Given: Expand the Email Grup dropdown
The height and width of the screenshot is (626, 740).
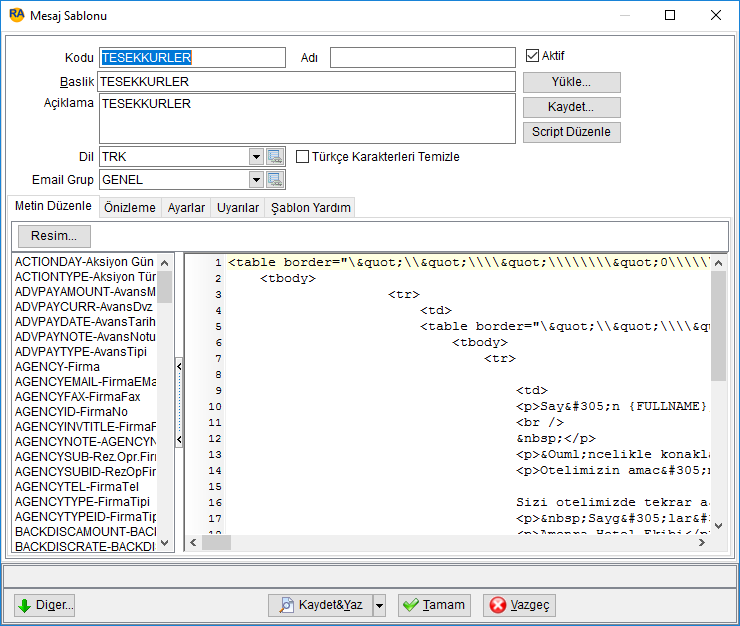Looking at the screenshot, I should 256,179.
